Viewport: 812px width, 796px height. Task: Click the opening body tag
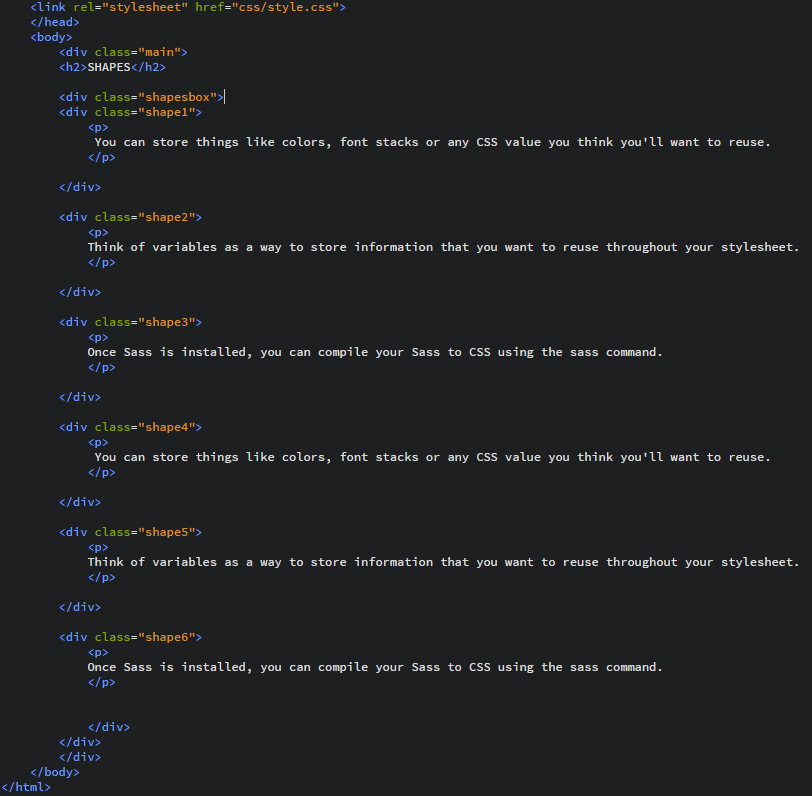coord(51,37)
